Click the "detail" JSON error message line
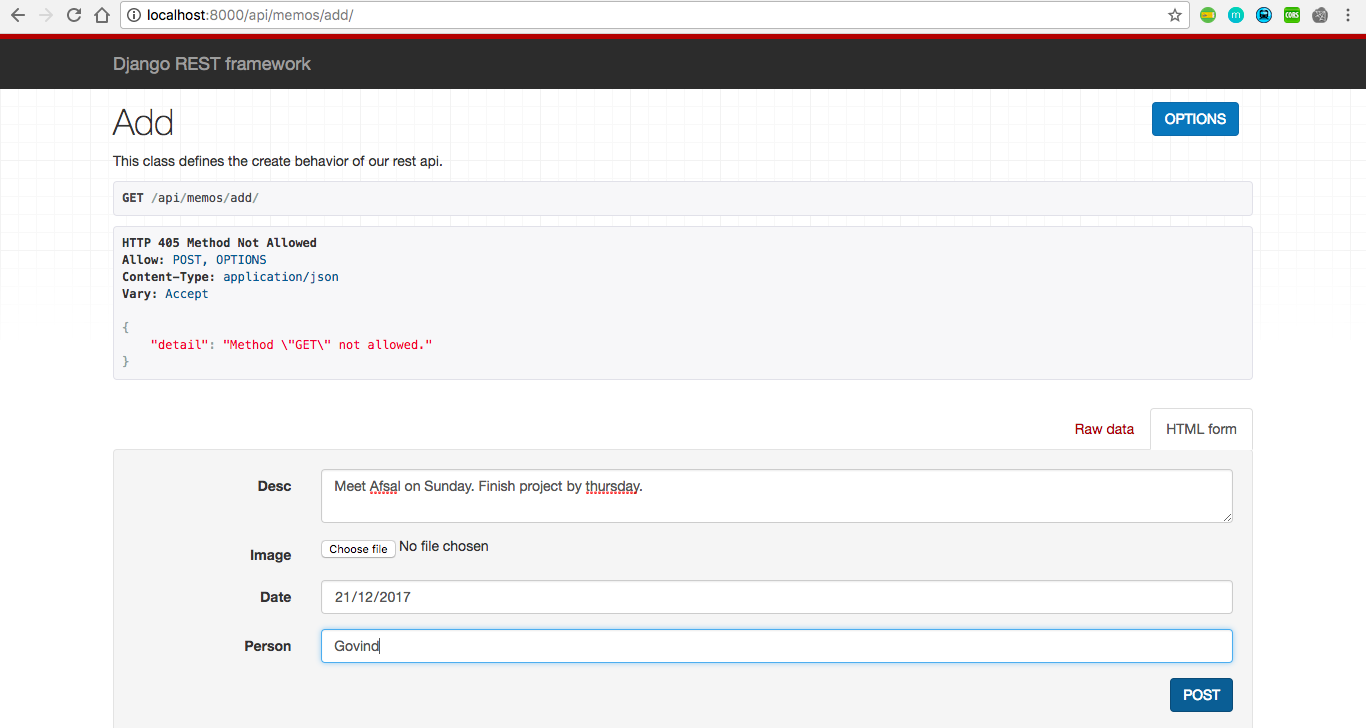1366x728 pixels. pos(291,344)
